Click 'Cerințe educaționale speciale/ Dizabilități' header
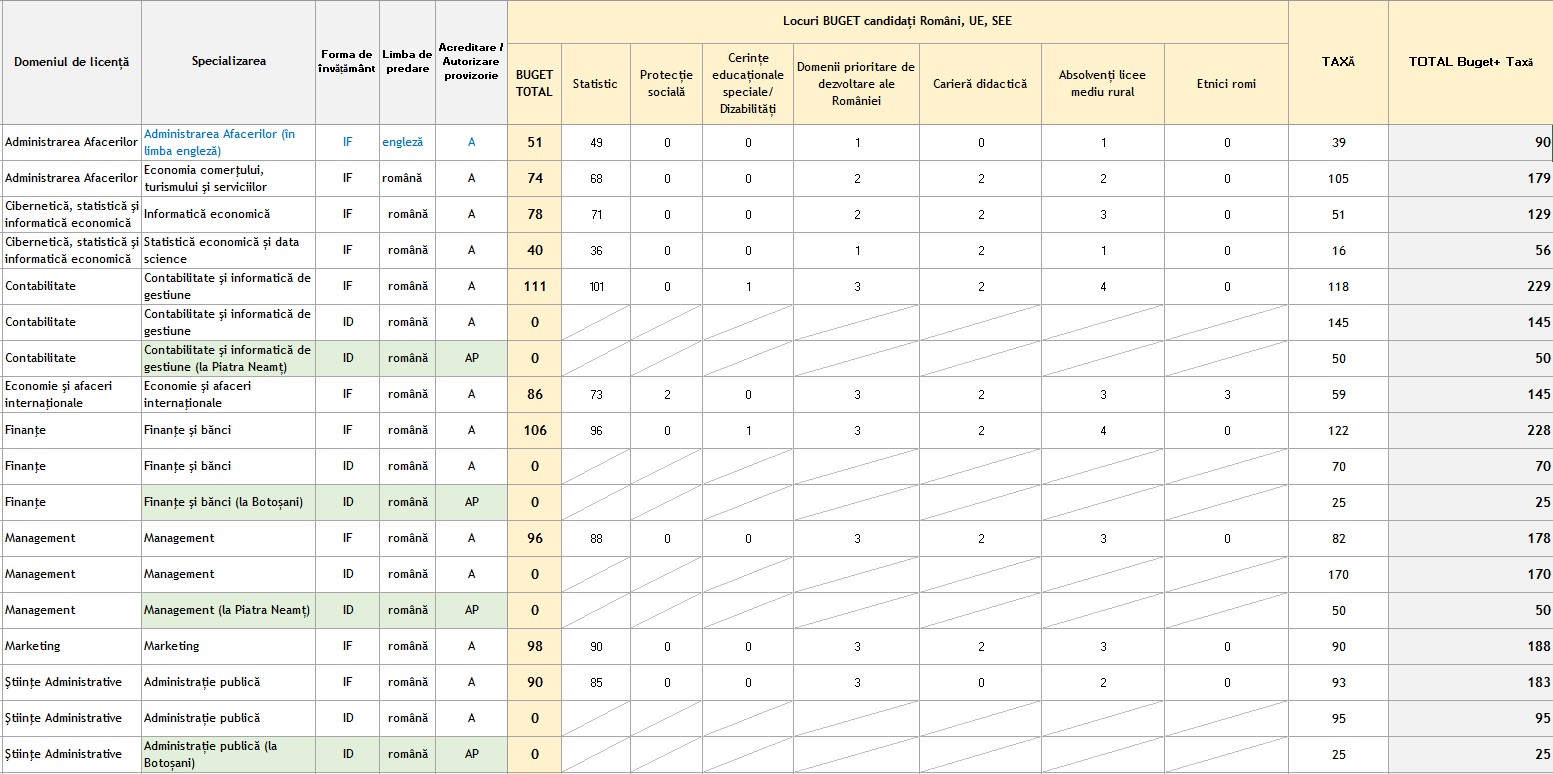1553x774 pixels. [x=747, y=84]
